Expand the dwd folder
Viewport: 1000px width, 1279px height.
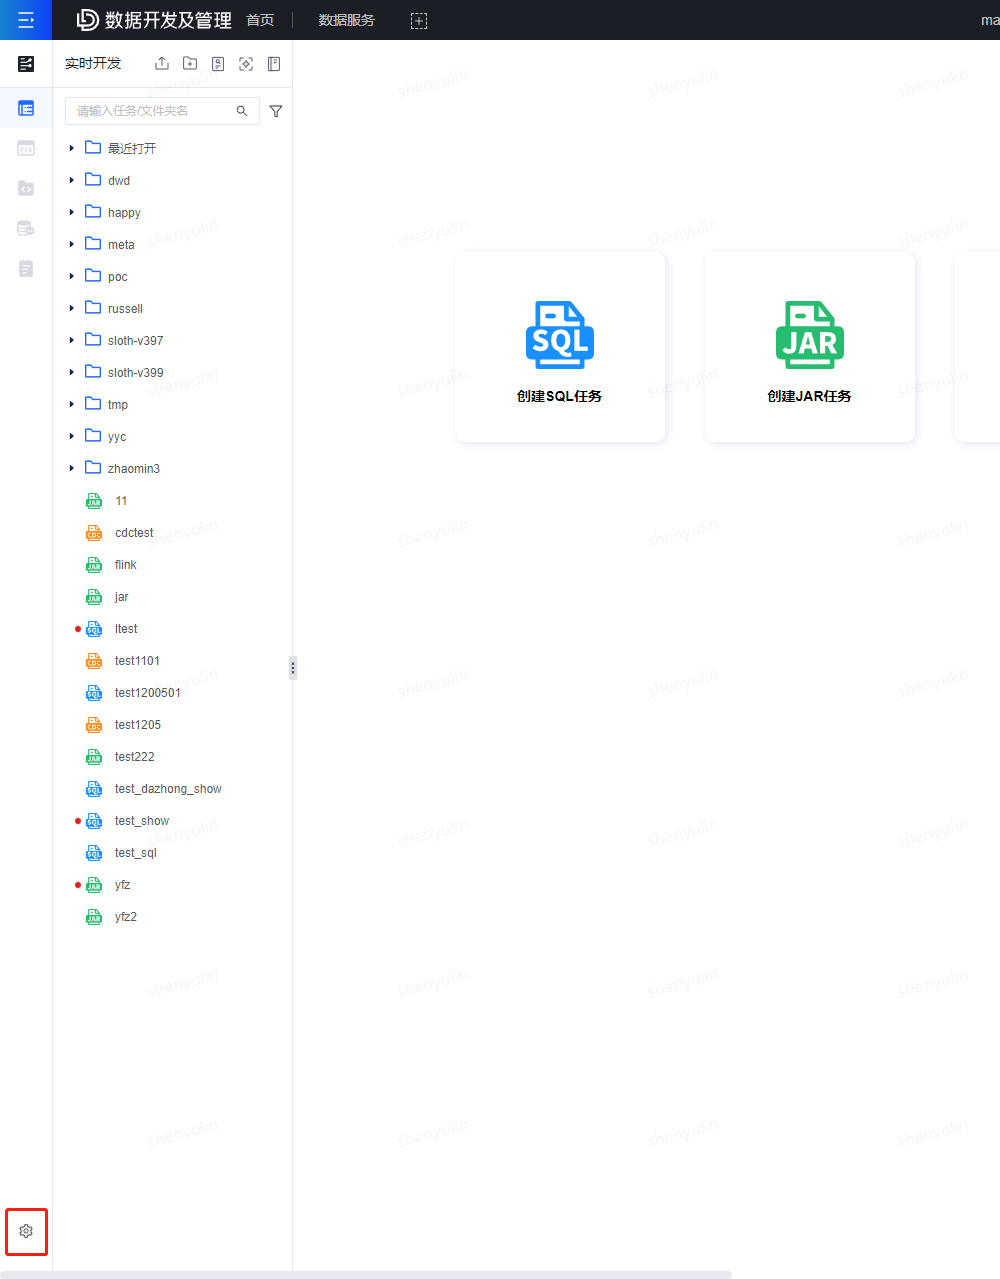[x=71, y=180]
